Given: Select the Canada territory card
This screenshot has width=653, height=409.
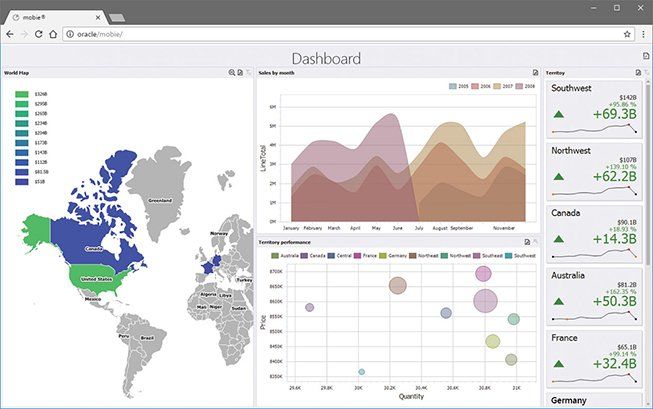Looking at the screenshot, I should 595,230.
